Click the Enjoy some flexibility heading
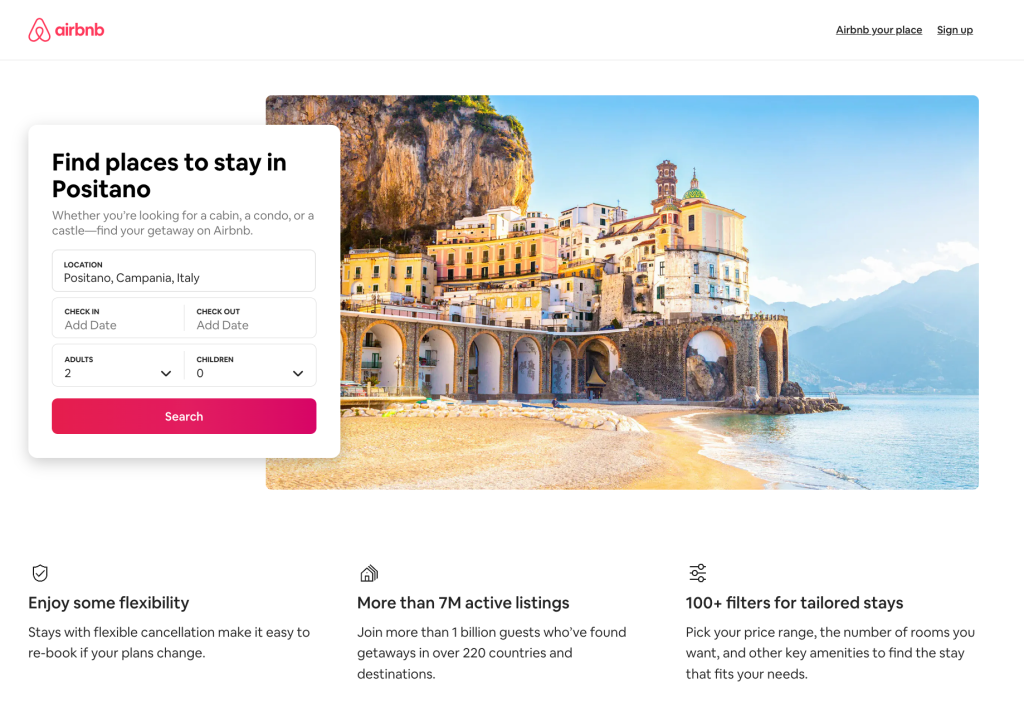The height and width of the screenshot is (712, 1024). [x=108, y=603]
